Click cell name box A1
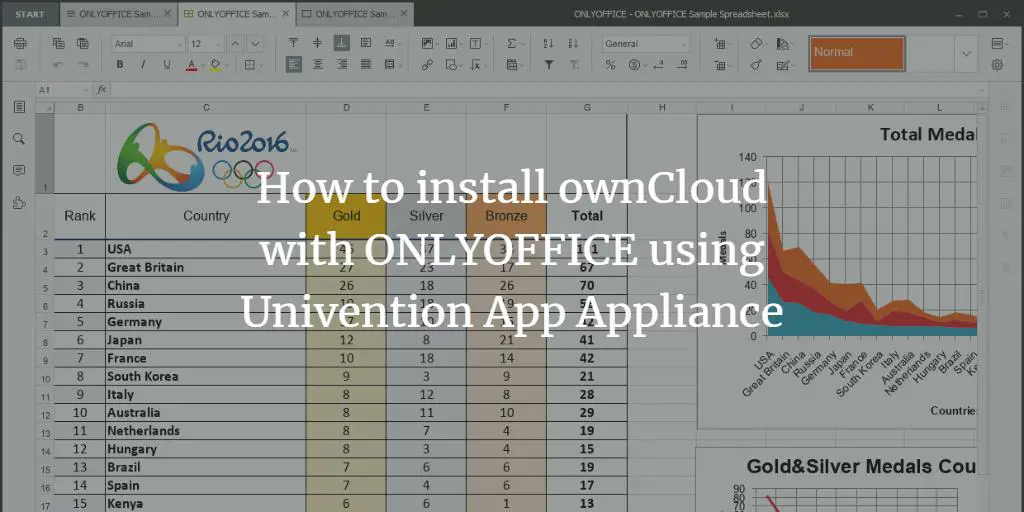The width and height of the screenshot is (1024, 512). tap(63, 90)
